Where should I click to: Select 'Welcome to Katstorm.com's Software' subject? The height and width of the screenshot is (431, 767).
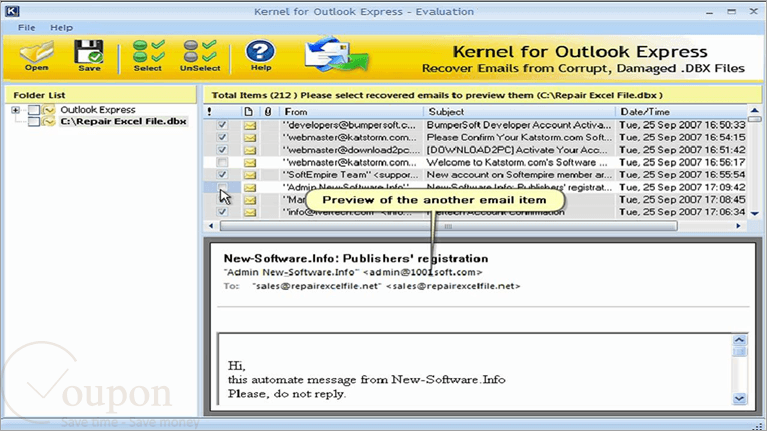click(x=517, y=162)
